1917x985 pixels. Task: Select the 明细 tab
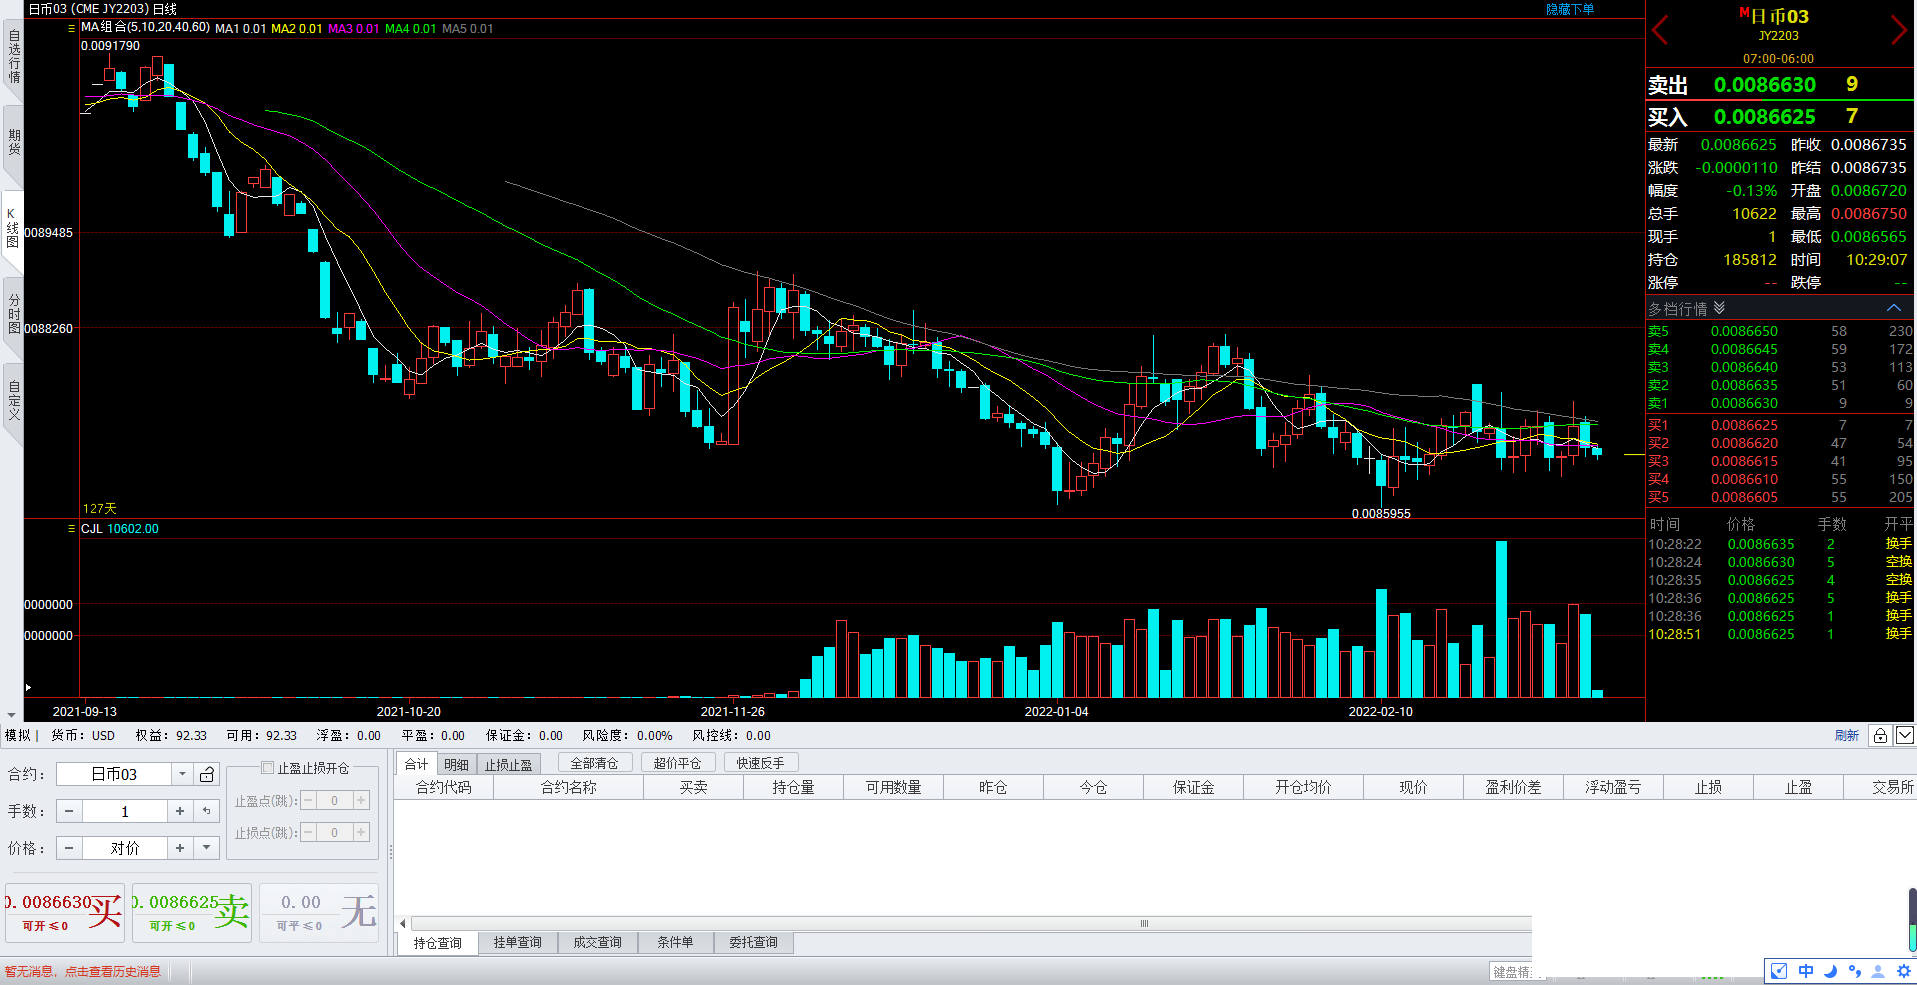click(x=456, y=765)
